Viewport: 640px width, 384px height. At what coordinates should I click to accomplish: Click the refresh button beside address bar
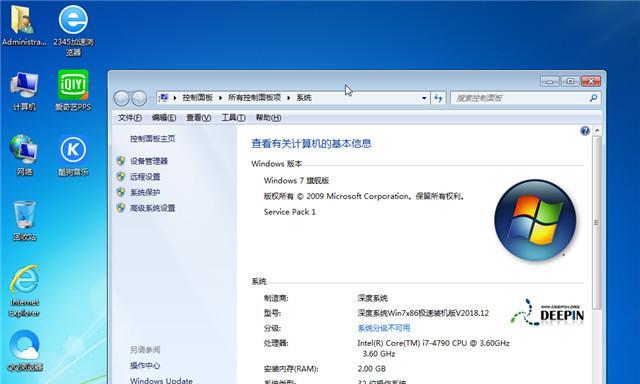438,98
